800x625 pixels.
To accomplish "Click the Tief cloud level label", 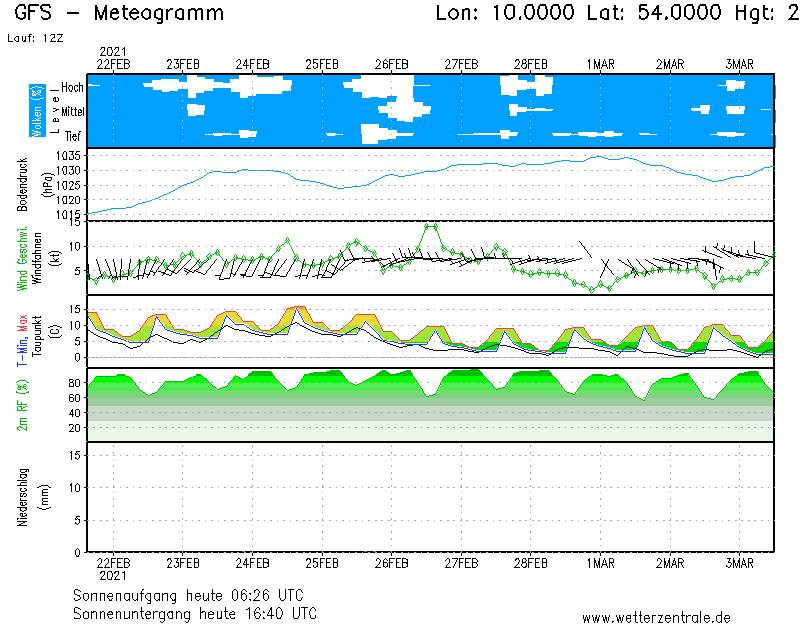I will pos(74,135).
